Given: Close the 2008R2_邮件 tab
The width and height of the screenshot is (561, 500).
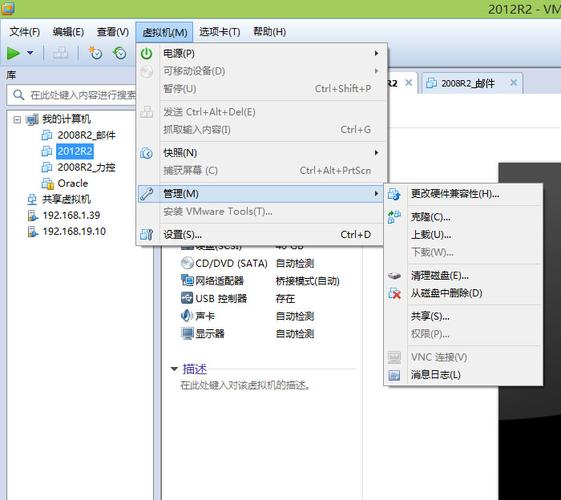Looking at the screenshot, I should click(513, 83).
